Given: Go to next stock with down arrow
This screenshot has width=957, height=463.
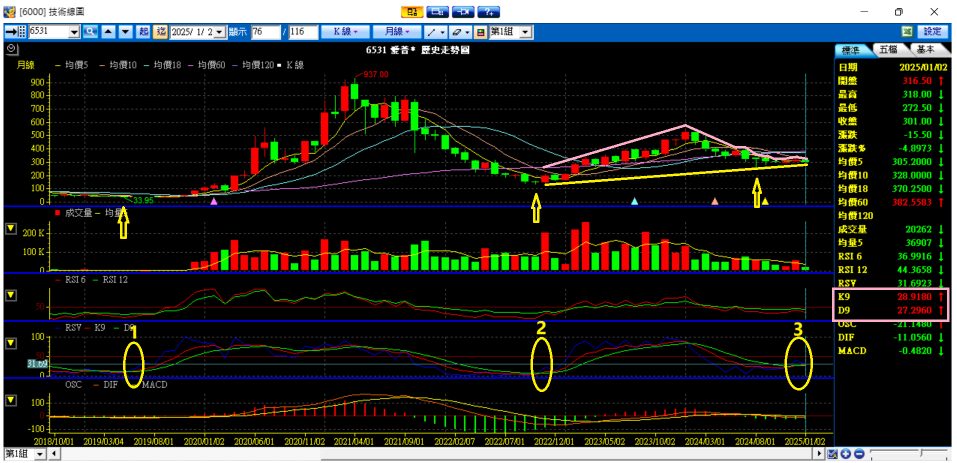Looking at the screenshot, I should click(124, 32).
